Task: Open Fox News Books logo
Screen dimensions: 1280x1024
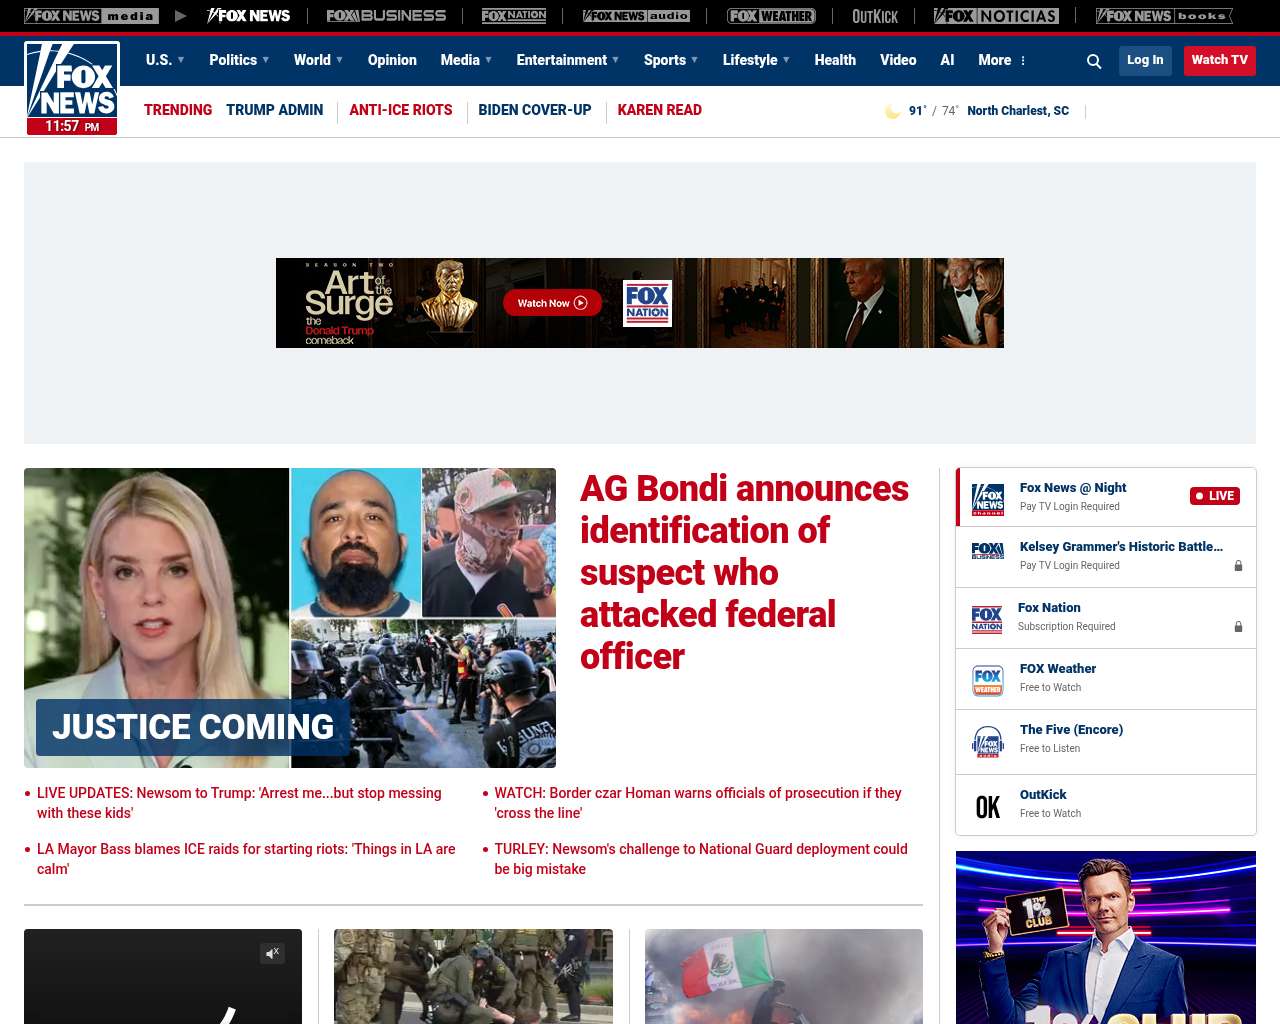Action: (1164, 16)
